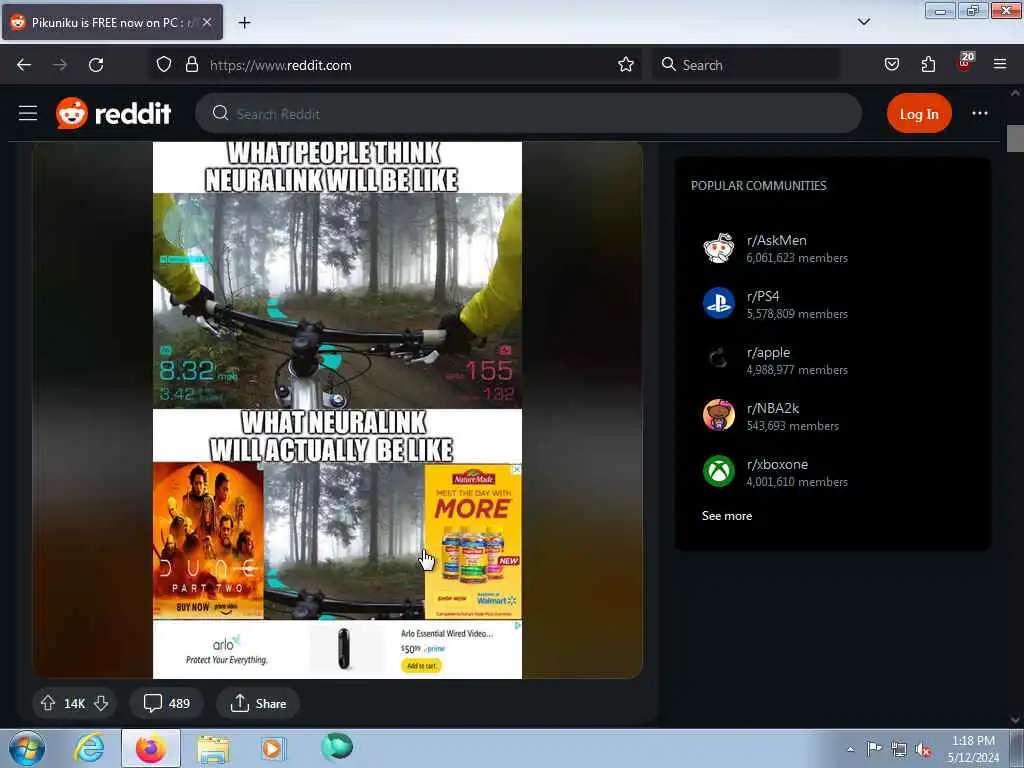Open the Neuralink meme image

coord(337,410)
